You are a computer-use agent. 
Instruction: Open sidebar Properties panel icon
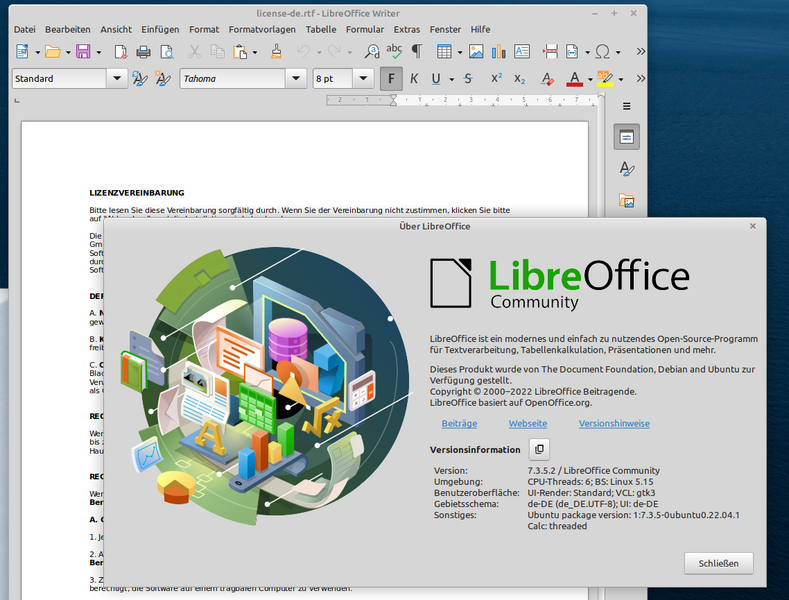pyautogui.click(x=626, y=137)
